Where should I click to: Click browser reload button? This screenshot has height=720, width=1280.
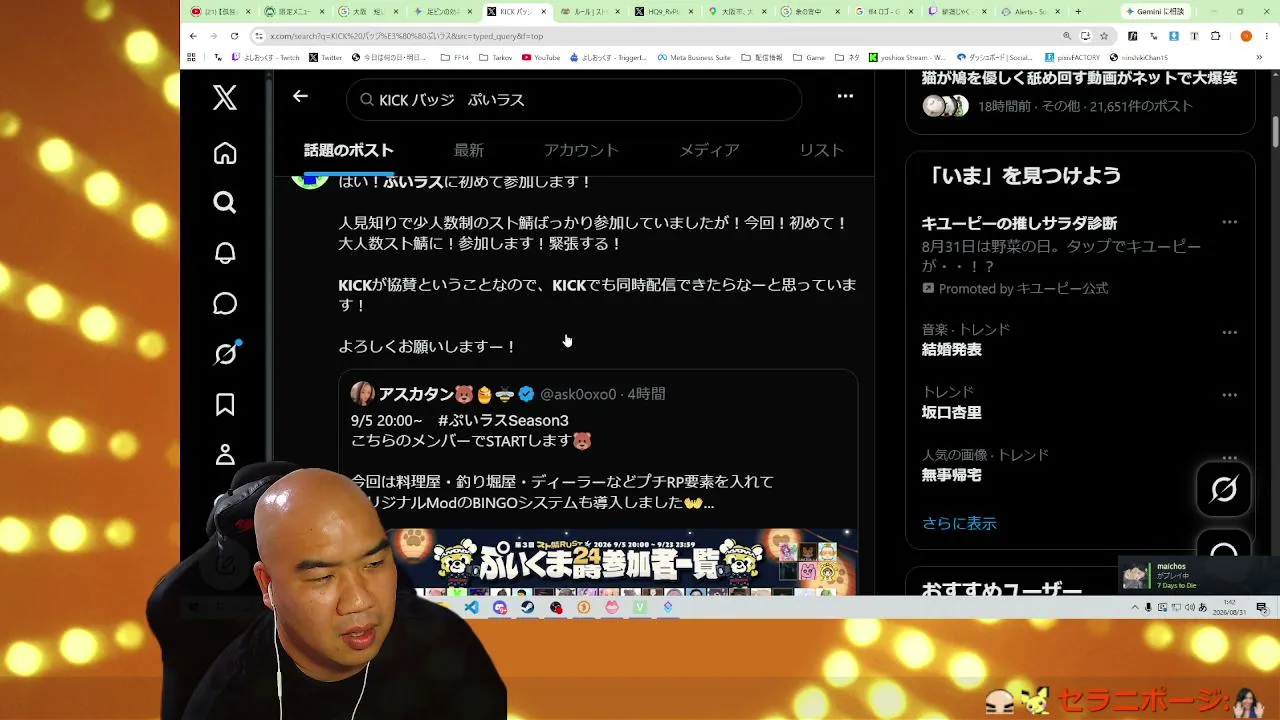[x=236, y=36]
